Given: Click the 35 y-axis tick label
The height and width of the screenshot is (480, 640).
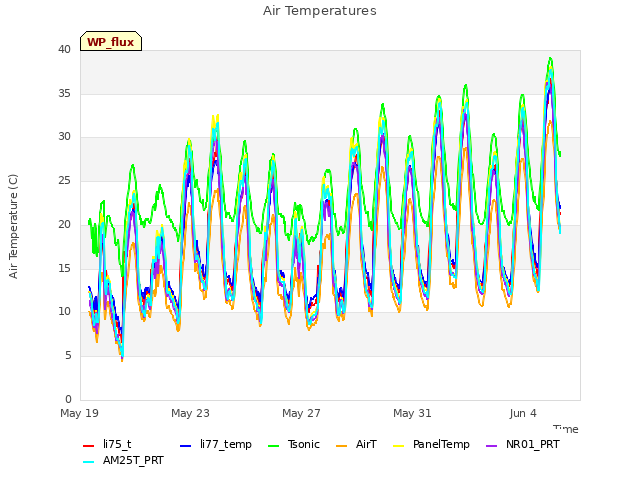Looking at the screenshot, I should click(64, 93).
